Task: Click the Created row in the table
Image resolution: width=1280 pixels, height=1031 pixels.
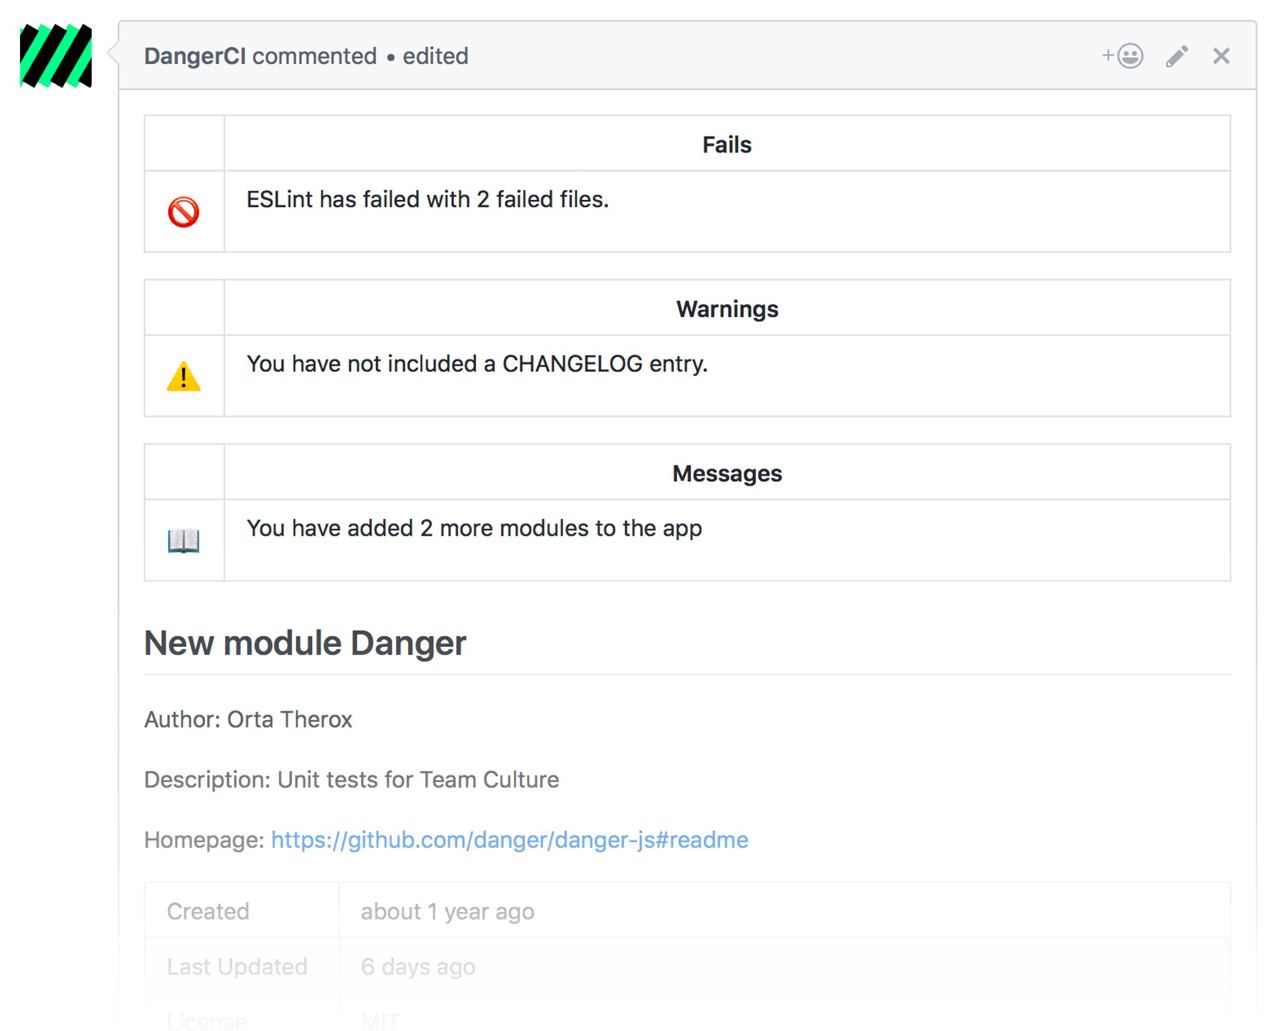Action: tap(208, 912)
